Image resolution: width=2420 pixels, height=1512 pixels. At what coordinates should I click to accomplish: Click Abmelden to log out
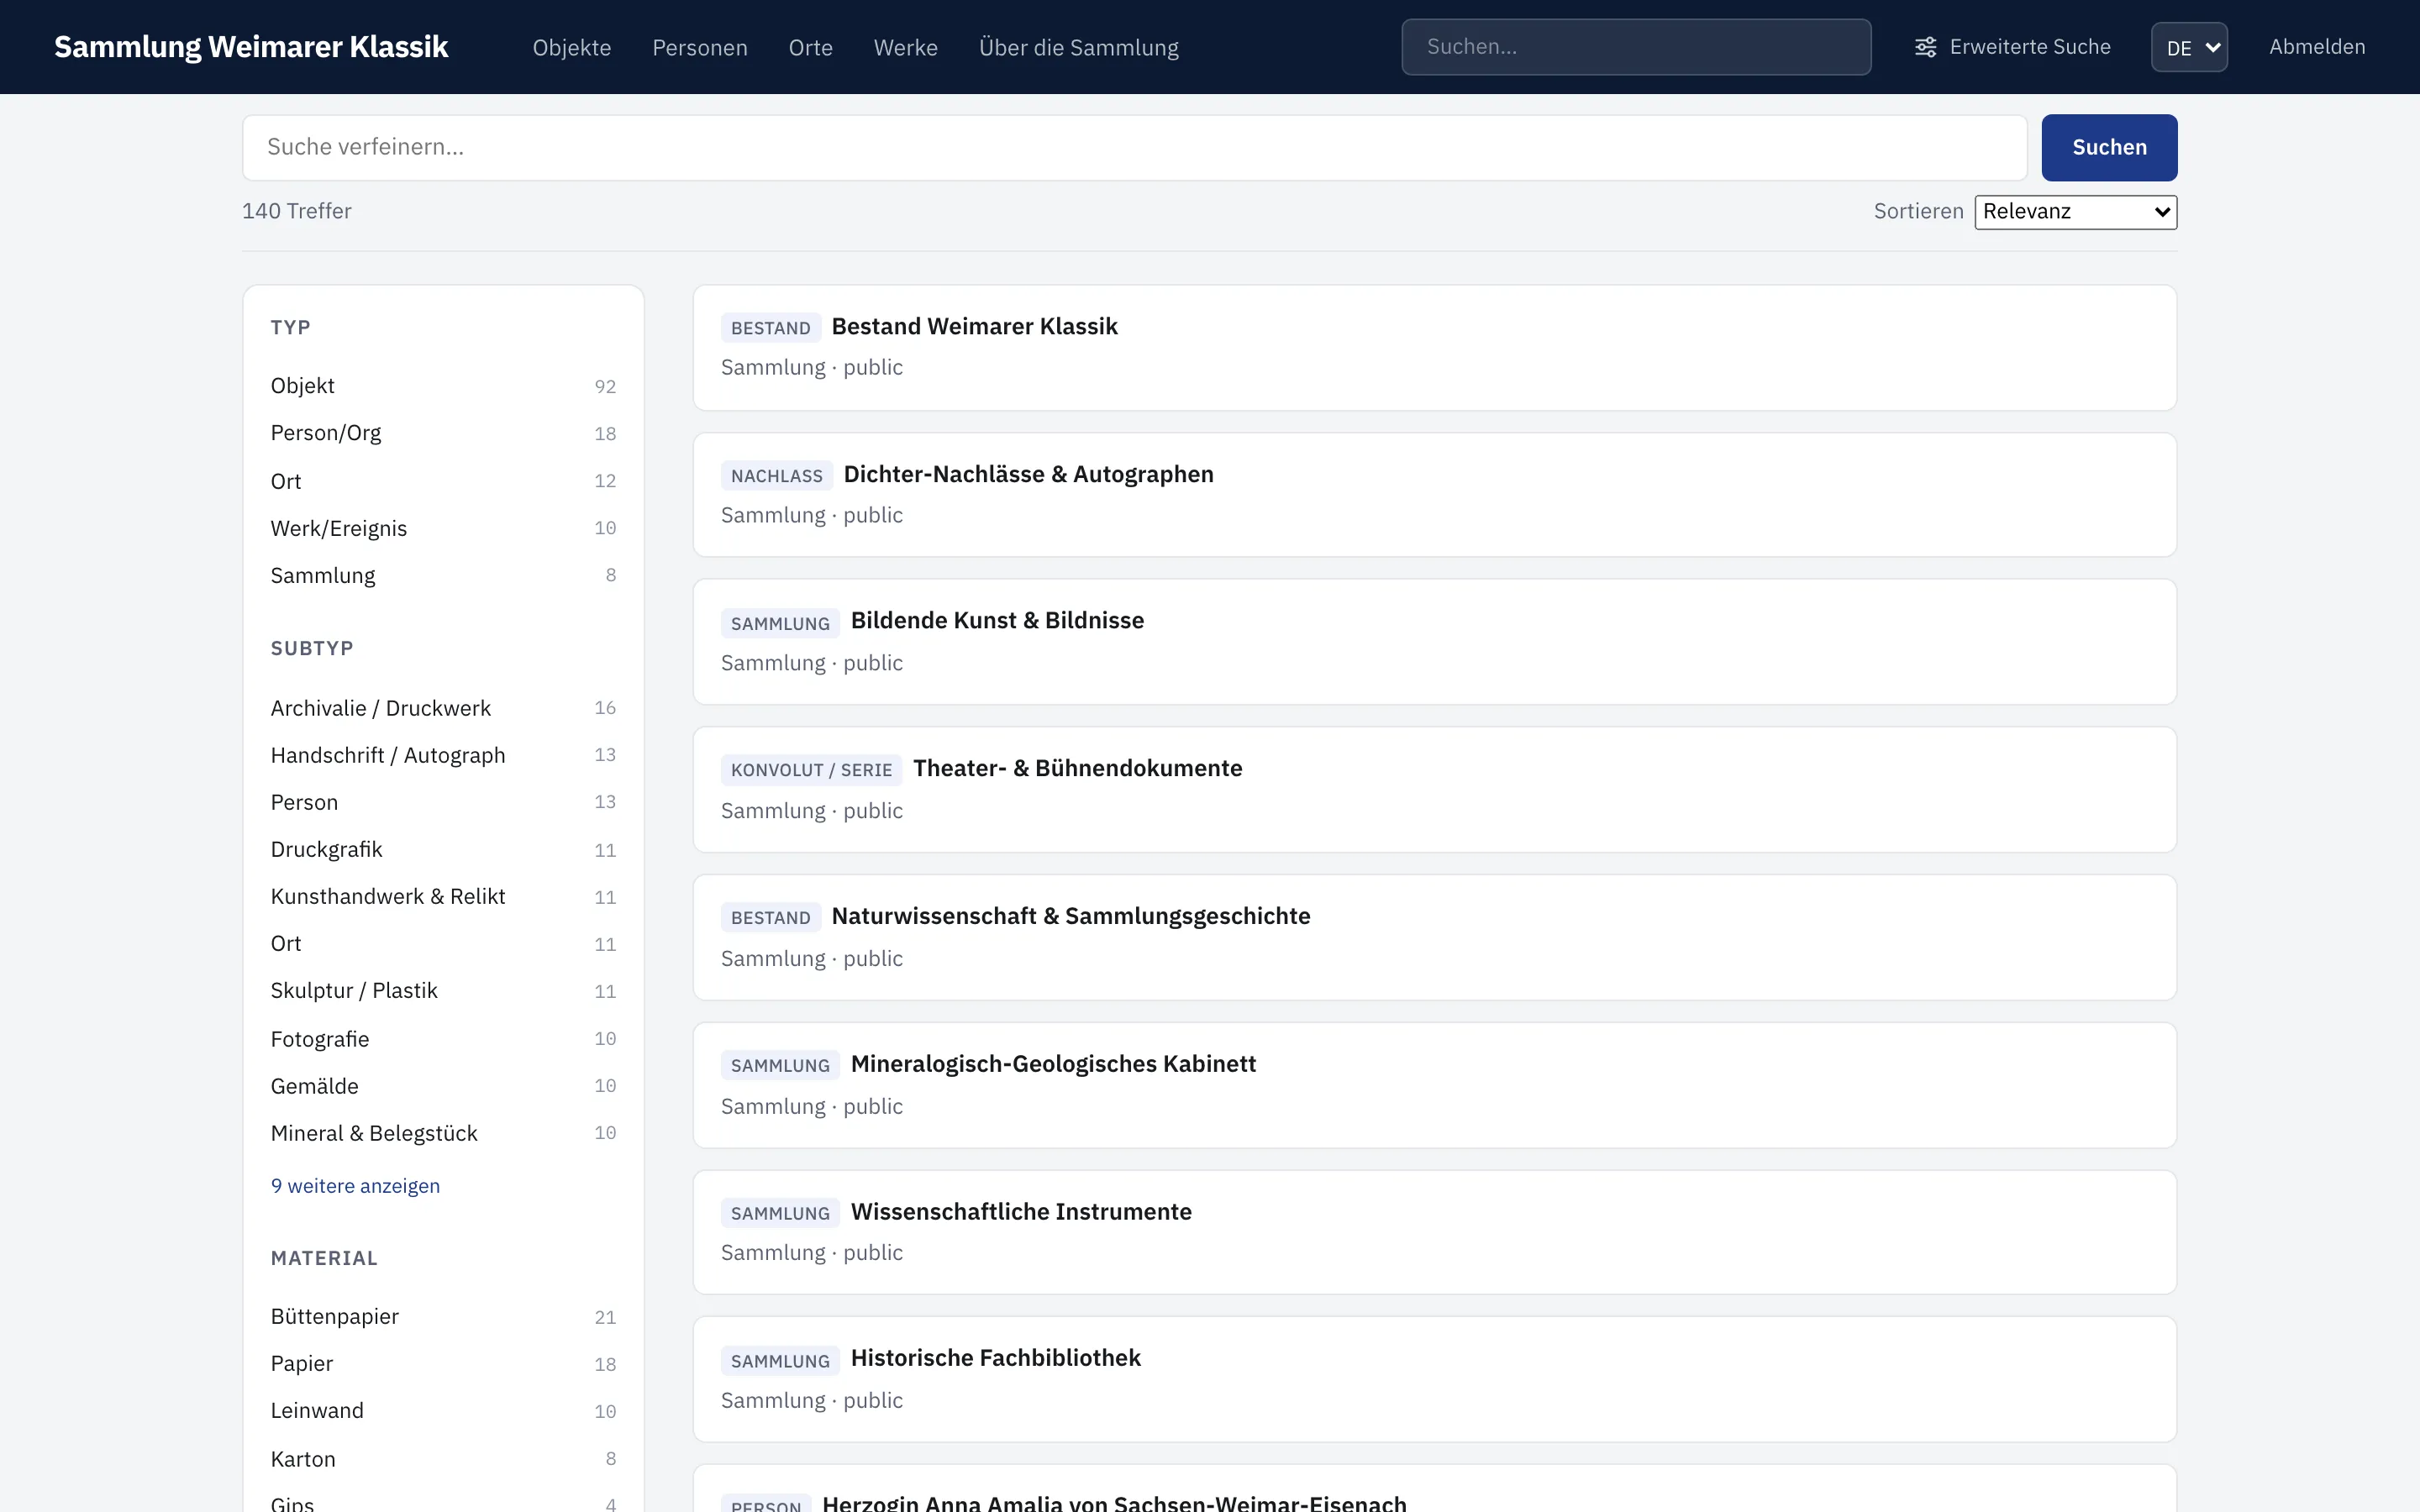(x=2317, y=47)
